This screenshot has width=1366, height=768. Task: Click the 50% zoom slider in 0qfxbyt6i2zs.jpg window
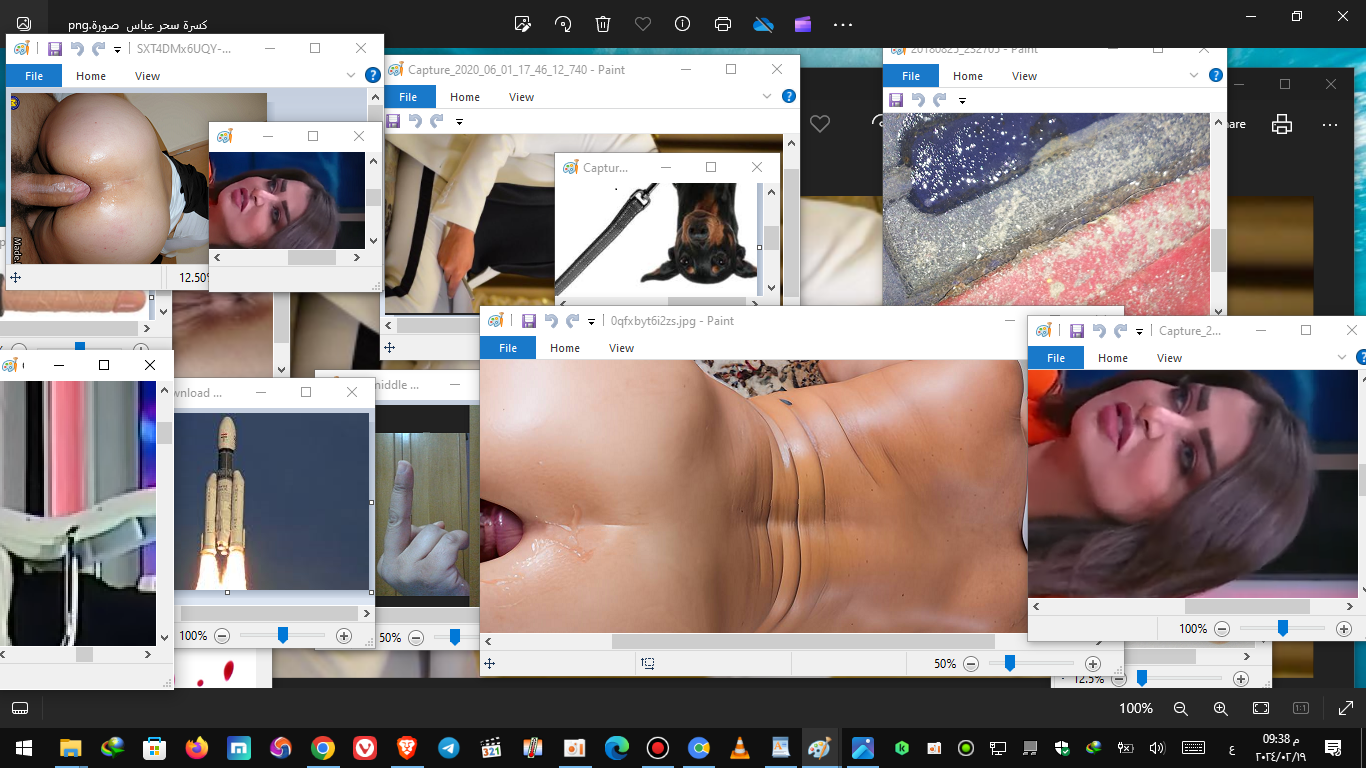pyautogui.click(x=1009, y=664)
